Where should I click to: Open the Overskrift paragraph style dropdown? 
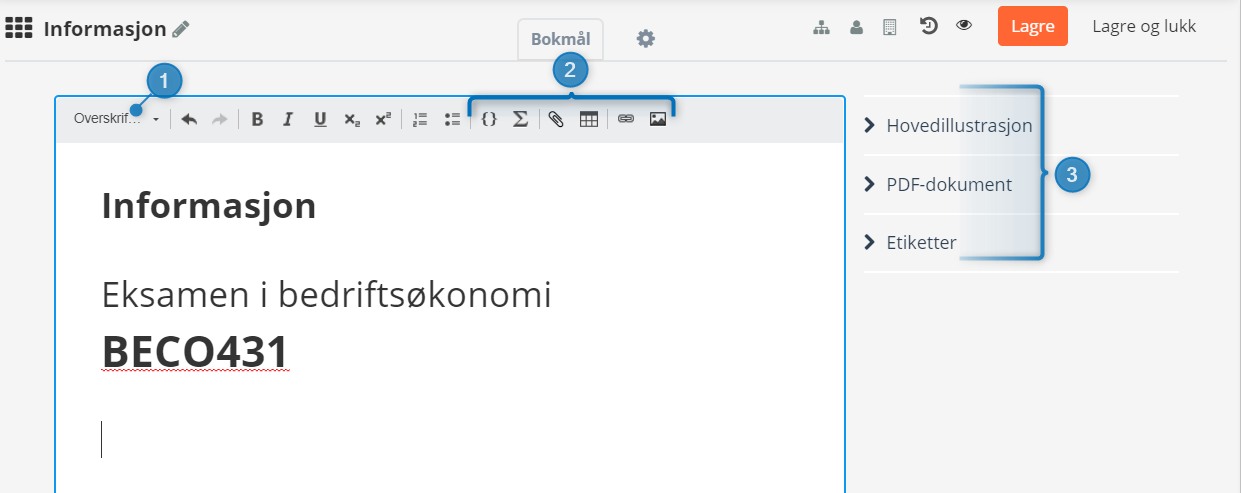(x=116, y=119)
